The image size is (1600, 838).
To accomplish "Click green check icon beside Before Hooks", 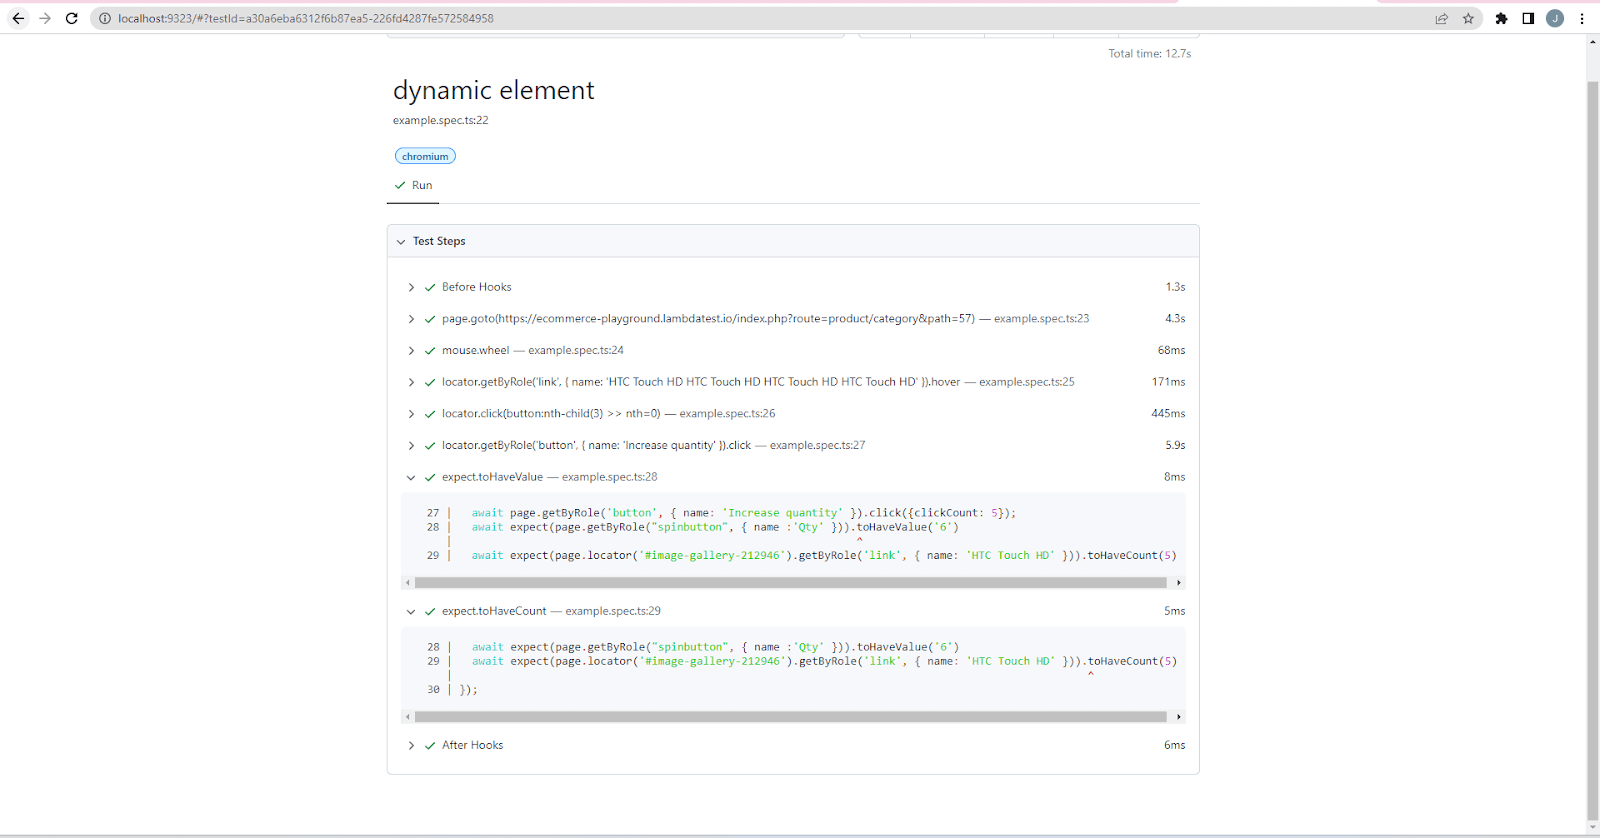I will 430,287.
